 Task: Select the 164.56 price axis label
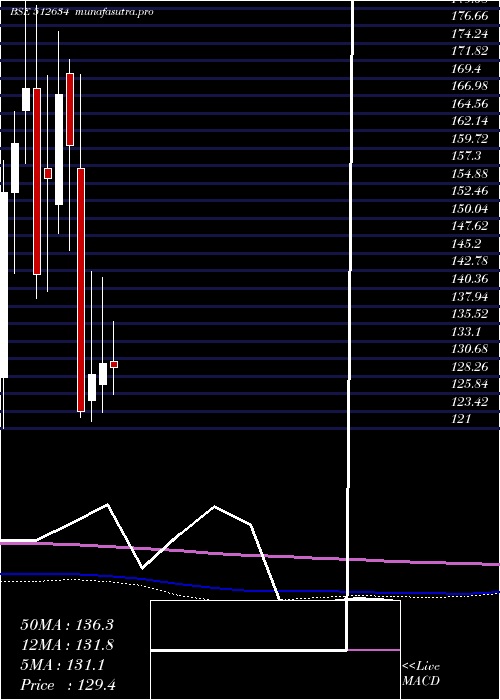470,104
